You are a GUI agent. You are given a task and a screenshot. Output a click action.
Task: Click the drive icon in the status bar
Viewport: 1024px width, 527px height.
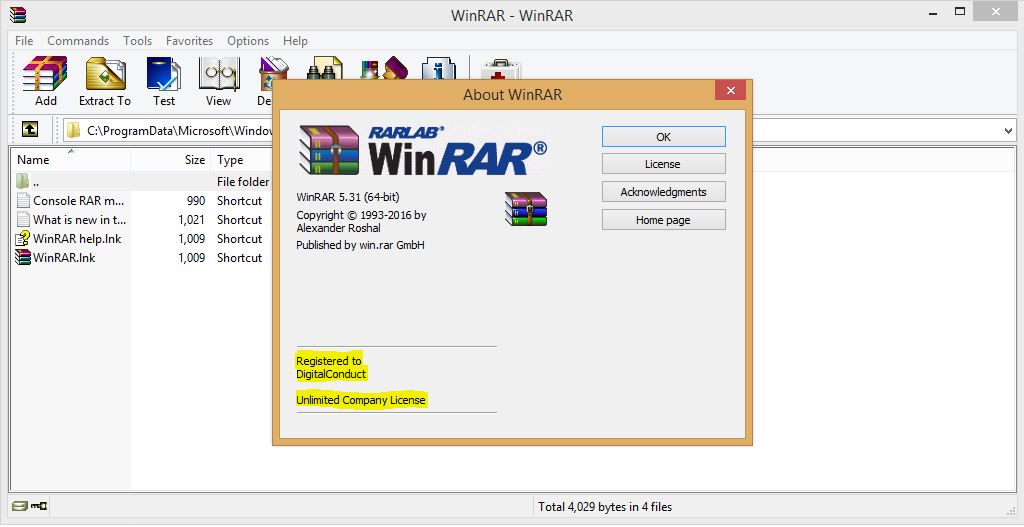coord(20,506)
